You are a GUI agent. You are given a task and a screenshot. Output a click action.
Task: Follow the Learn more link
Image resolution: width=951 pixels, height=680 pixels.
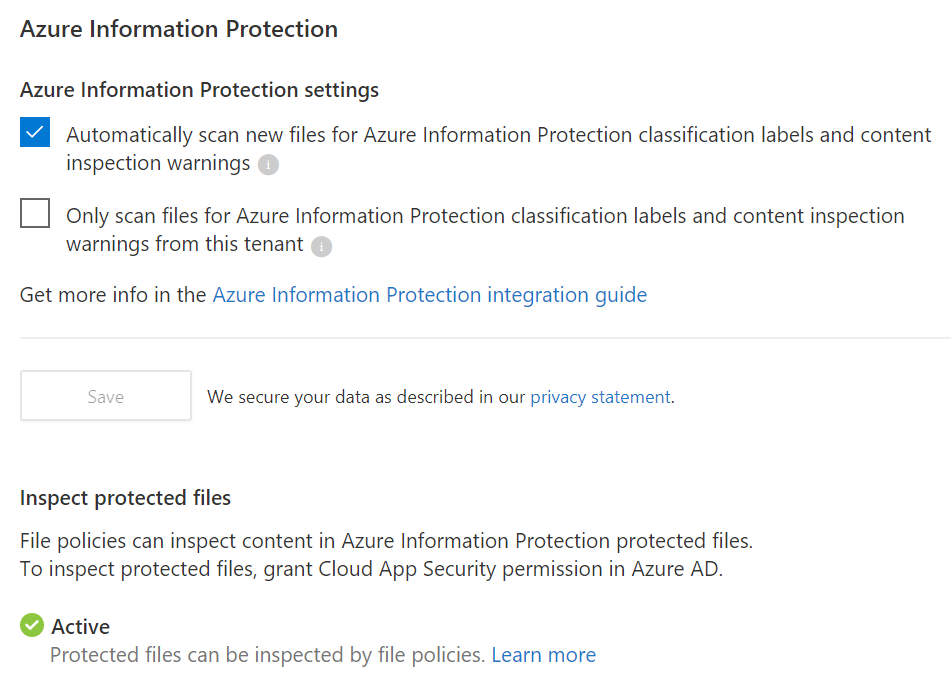(x=543, y=655)
